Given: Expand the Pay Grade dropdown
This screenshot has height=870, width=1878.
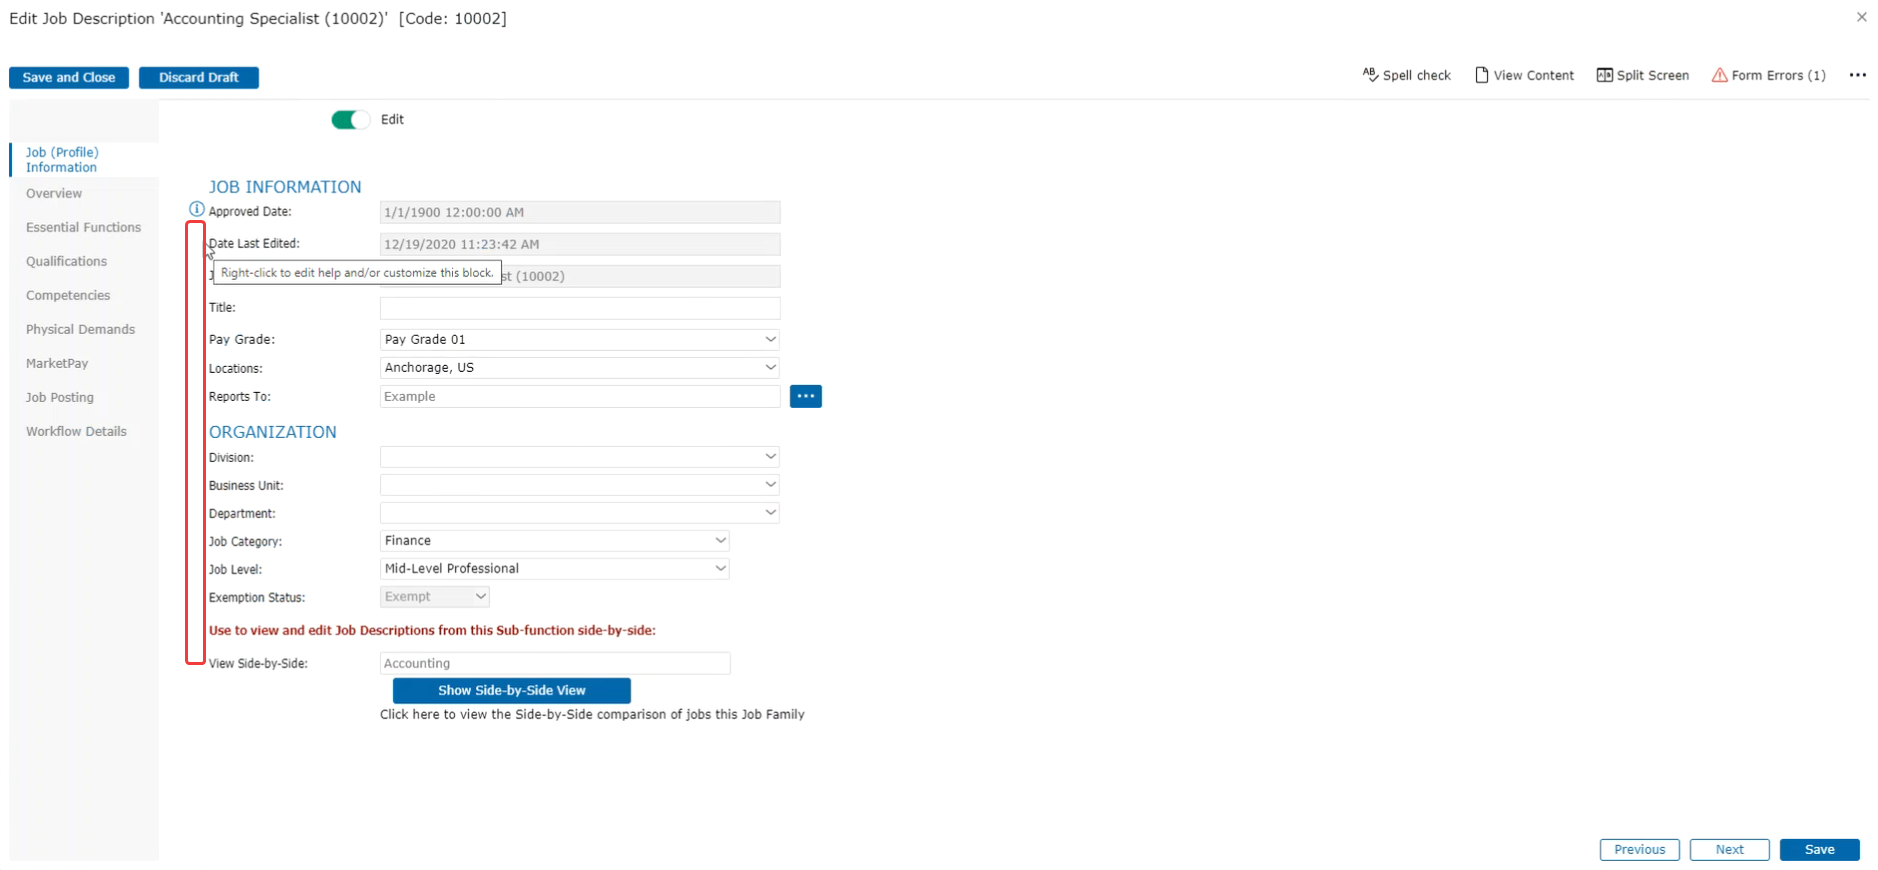Looking at the screenshot, I should (770, 340).
